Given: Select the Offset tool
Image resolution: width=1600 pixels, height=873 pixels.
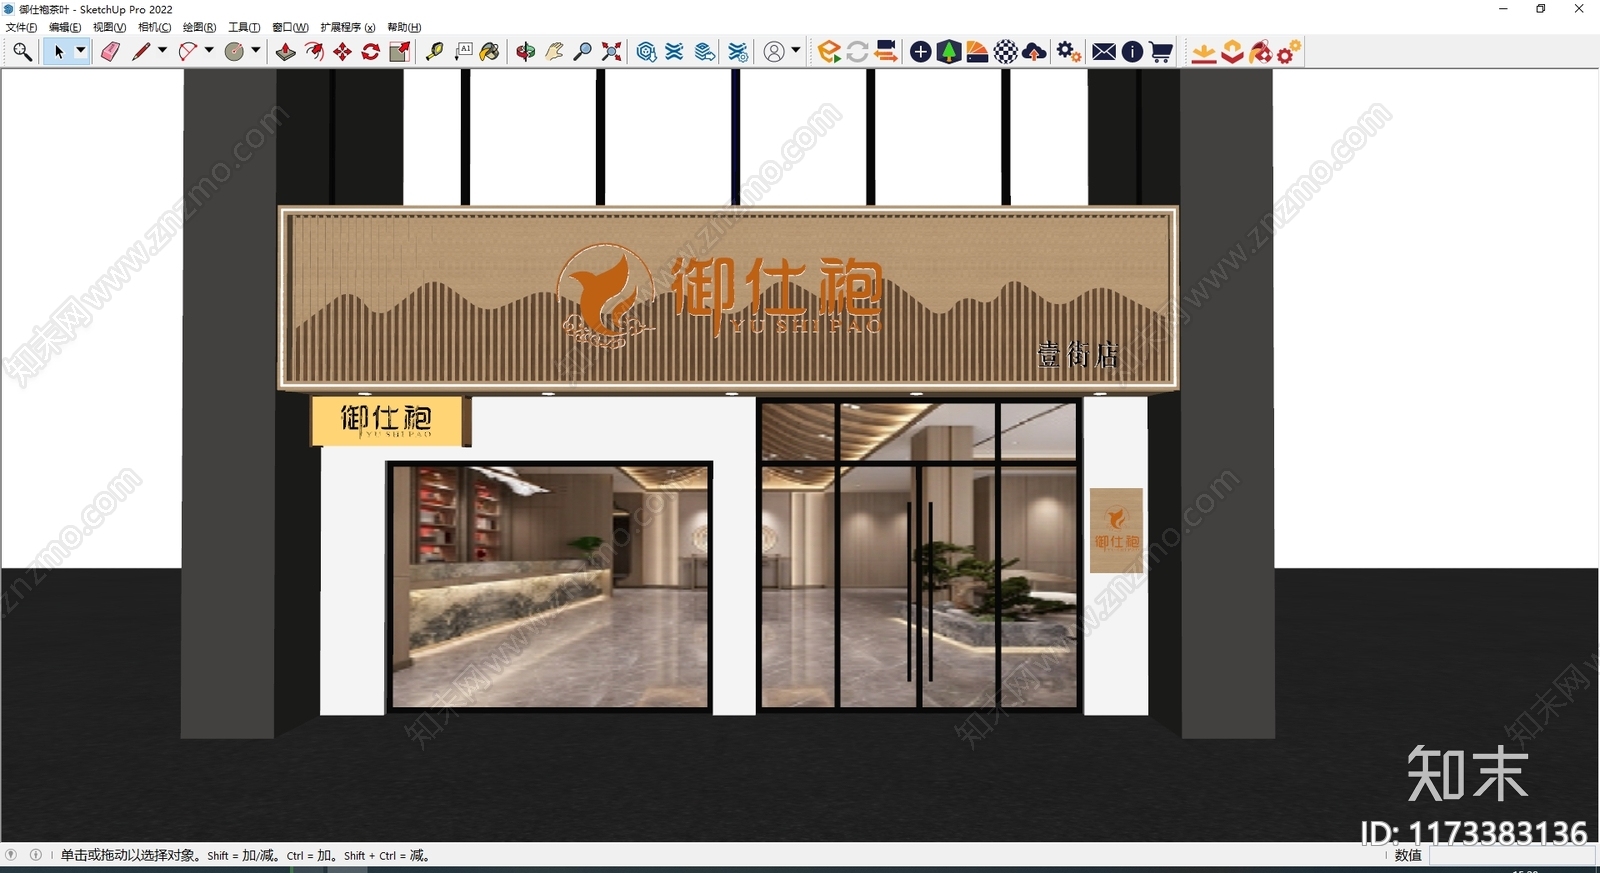Looking at the screenshot, I should tap(315, 52).
